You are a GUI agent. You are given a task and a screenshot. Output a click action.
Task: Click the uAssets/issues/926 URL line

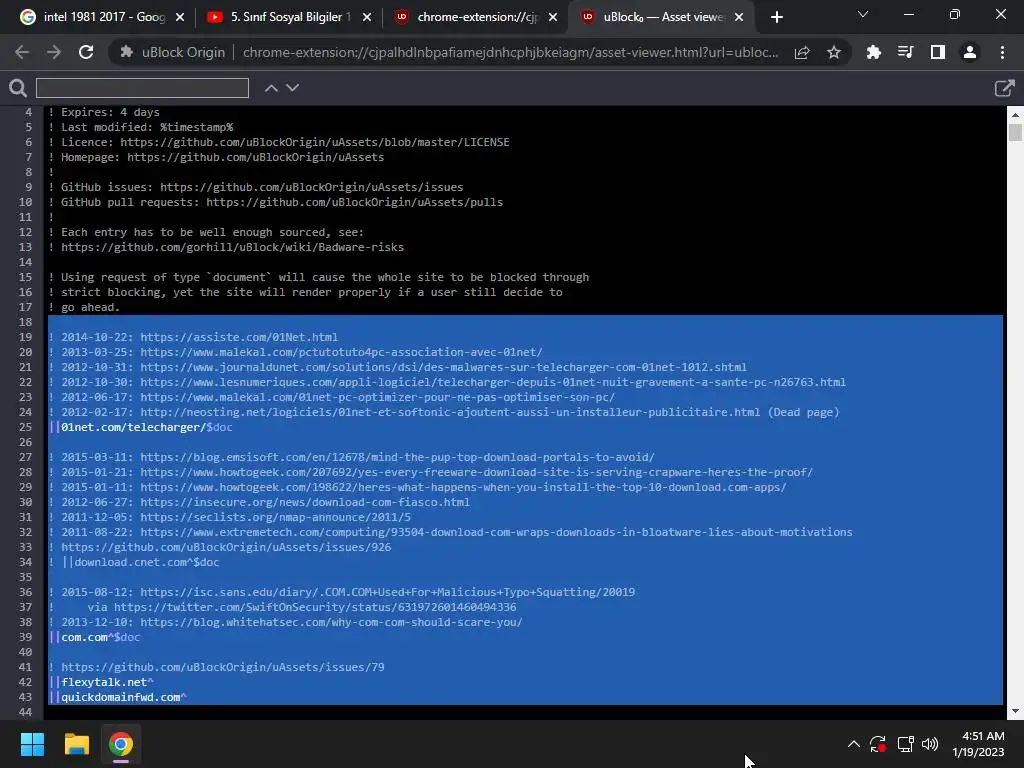219,547
